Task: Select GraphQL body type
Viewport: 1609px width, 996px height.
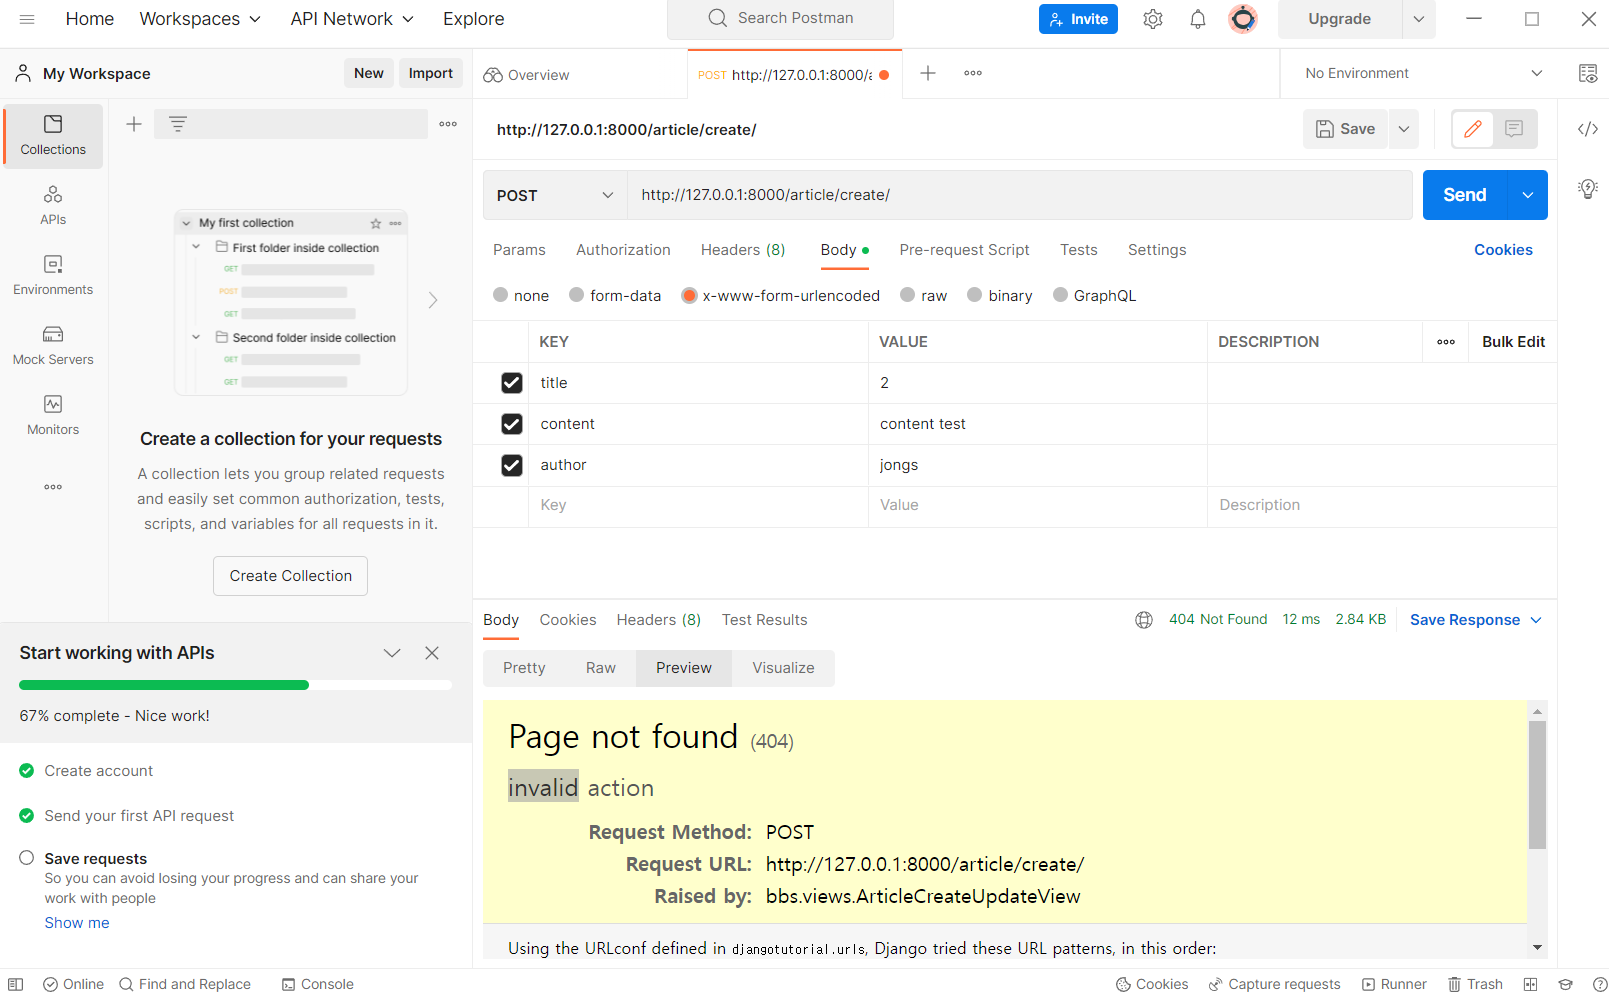Action: point(1060,295)
